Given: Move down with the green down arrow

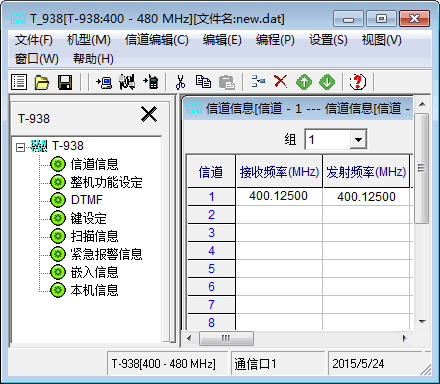Looking at the screenshot, I should [327, 82].
